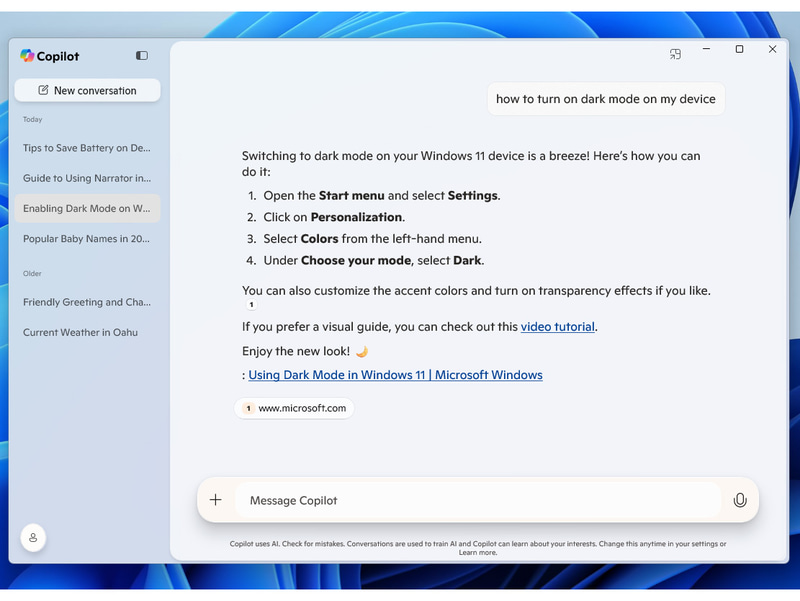Minimize the Copilot window
The image size is (800, 601).
point(707,49)
